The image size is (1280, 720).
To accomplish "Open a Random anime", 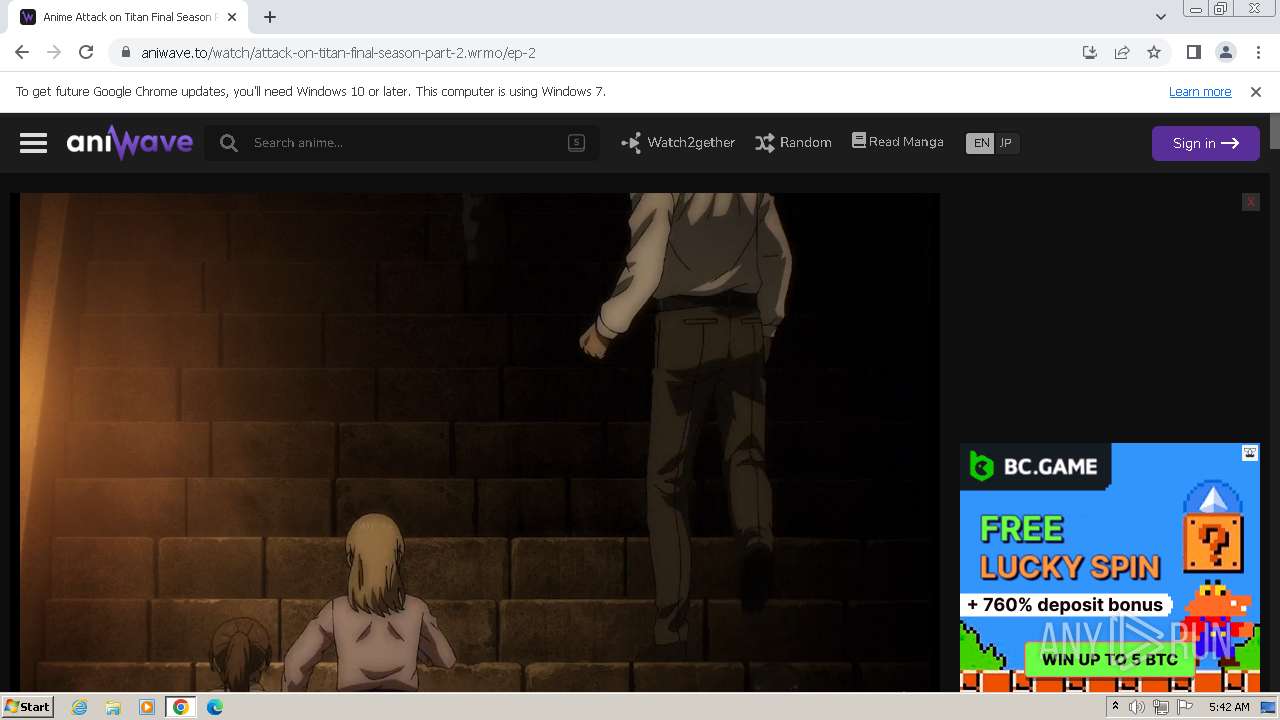I will 793,143.
